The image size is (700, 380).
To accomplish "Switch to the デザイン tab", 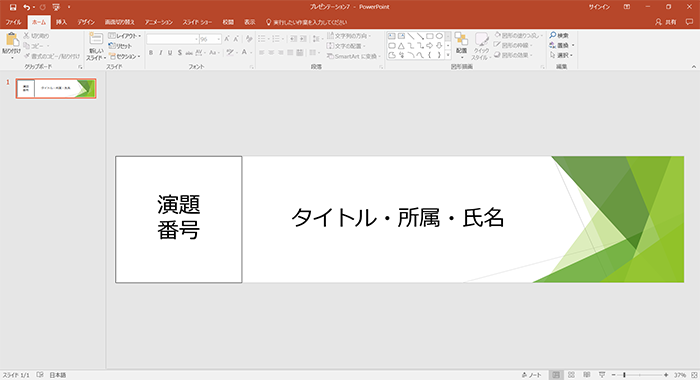I will (x=86, y=22).
